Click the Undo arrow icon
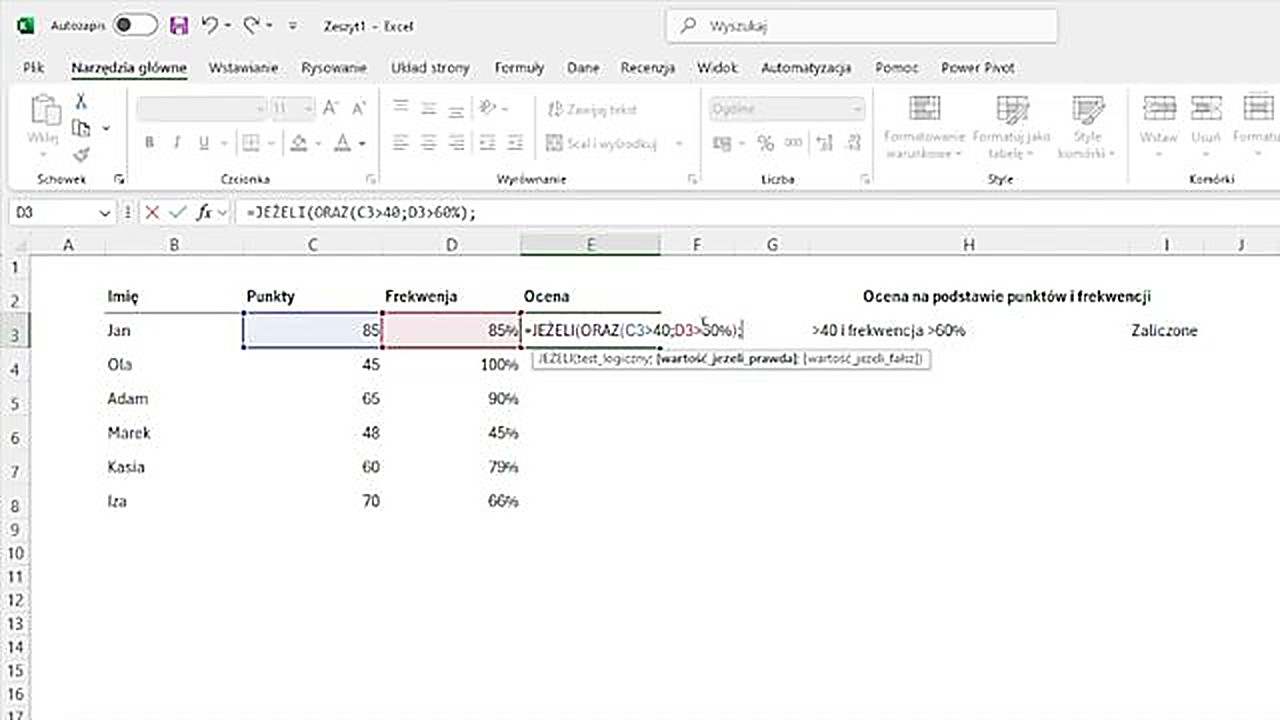1280x720 pixels. pos(210,26)
